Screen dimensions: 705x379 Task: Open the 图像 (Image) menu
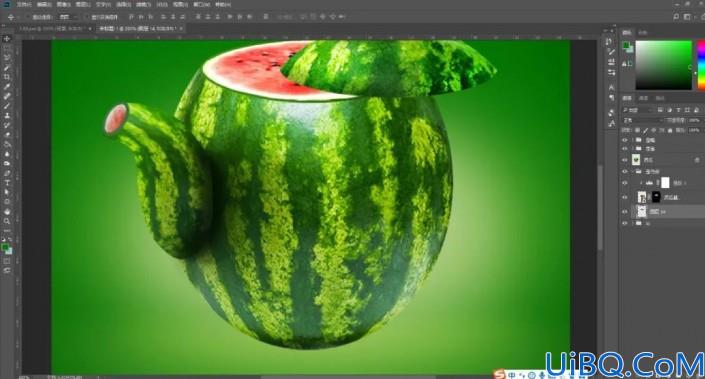coord(63,4)
